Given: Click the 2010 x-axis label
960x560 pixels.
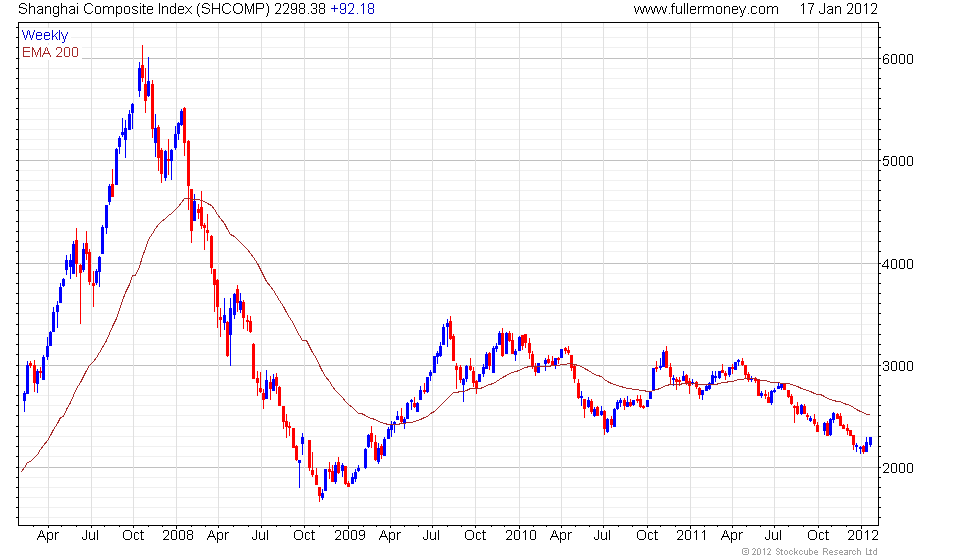Looking at the screenshot, I should click(520, 536).
